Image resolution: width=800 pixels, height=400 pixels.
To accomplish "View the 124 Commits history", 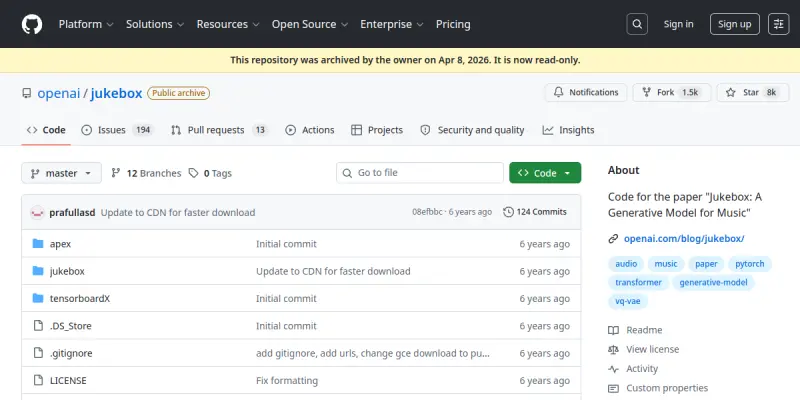I will (x=535, y=212).
